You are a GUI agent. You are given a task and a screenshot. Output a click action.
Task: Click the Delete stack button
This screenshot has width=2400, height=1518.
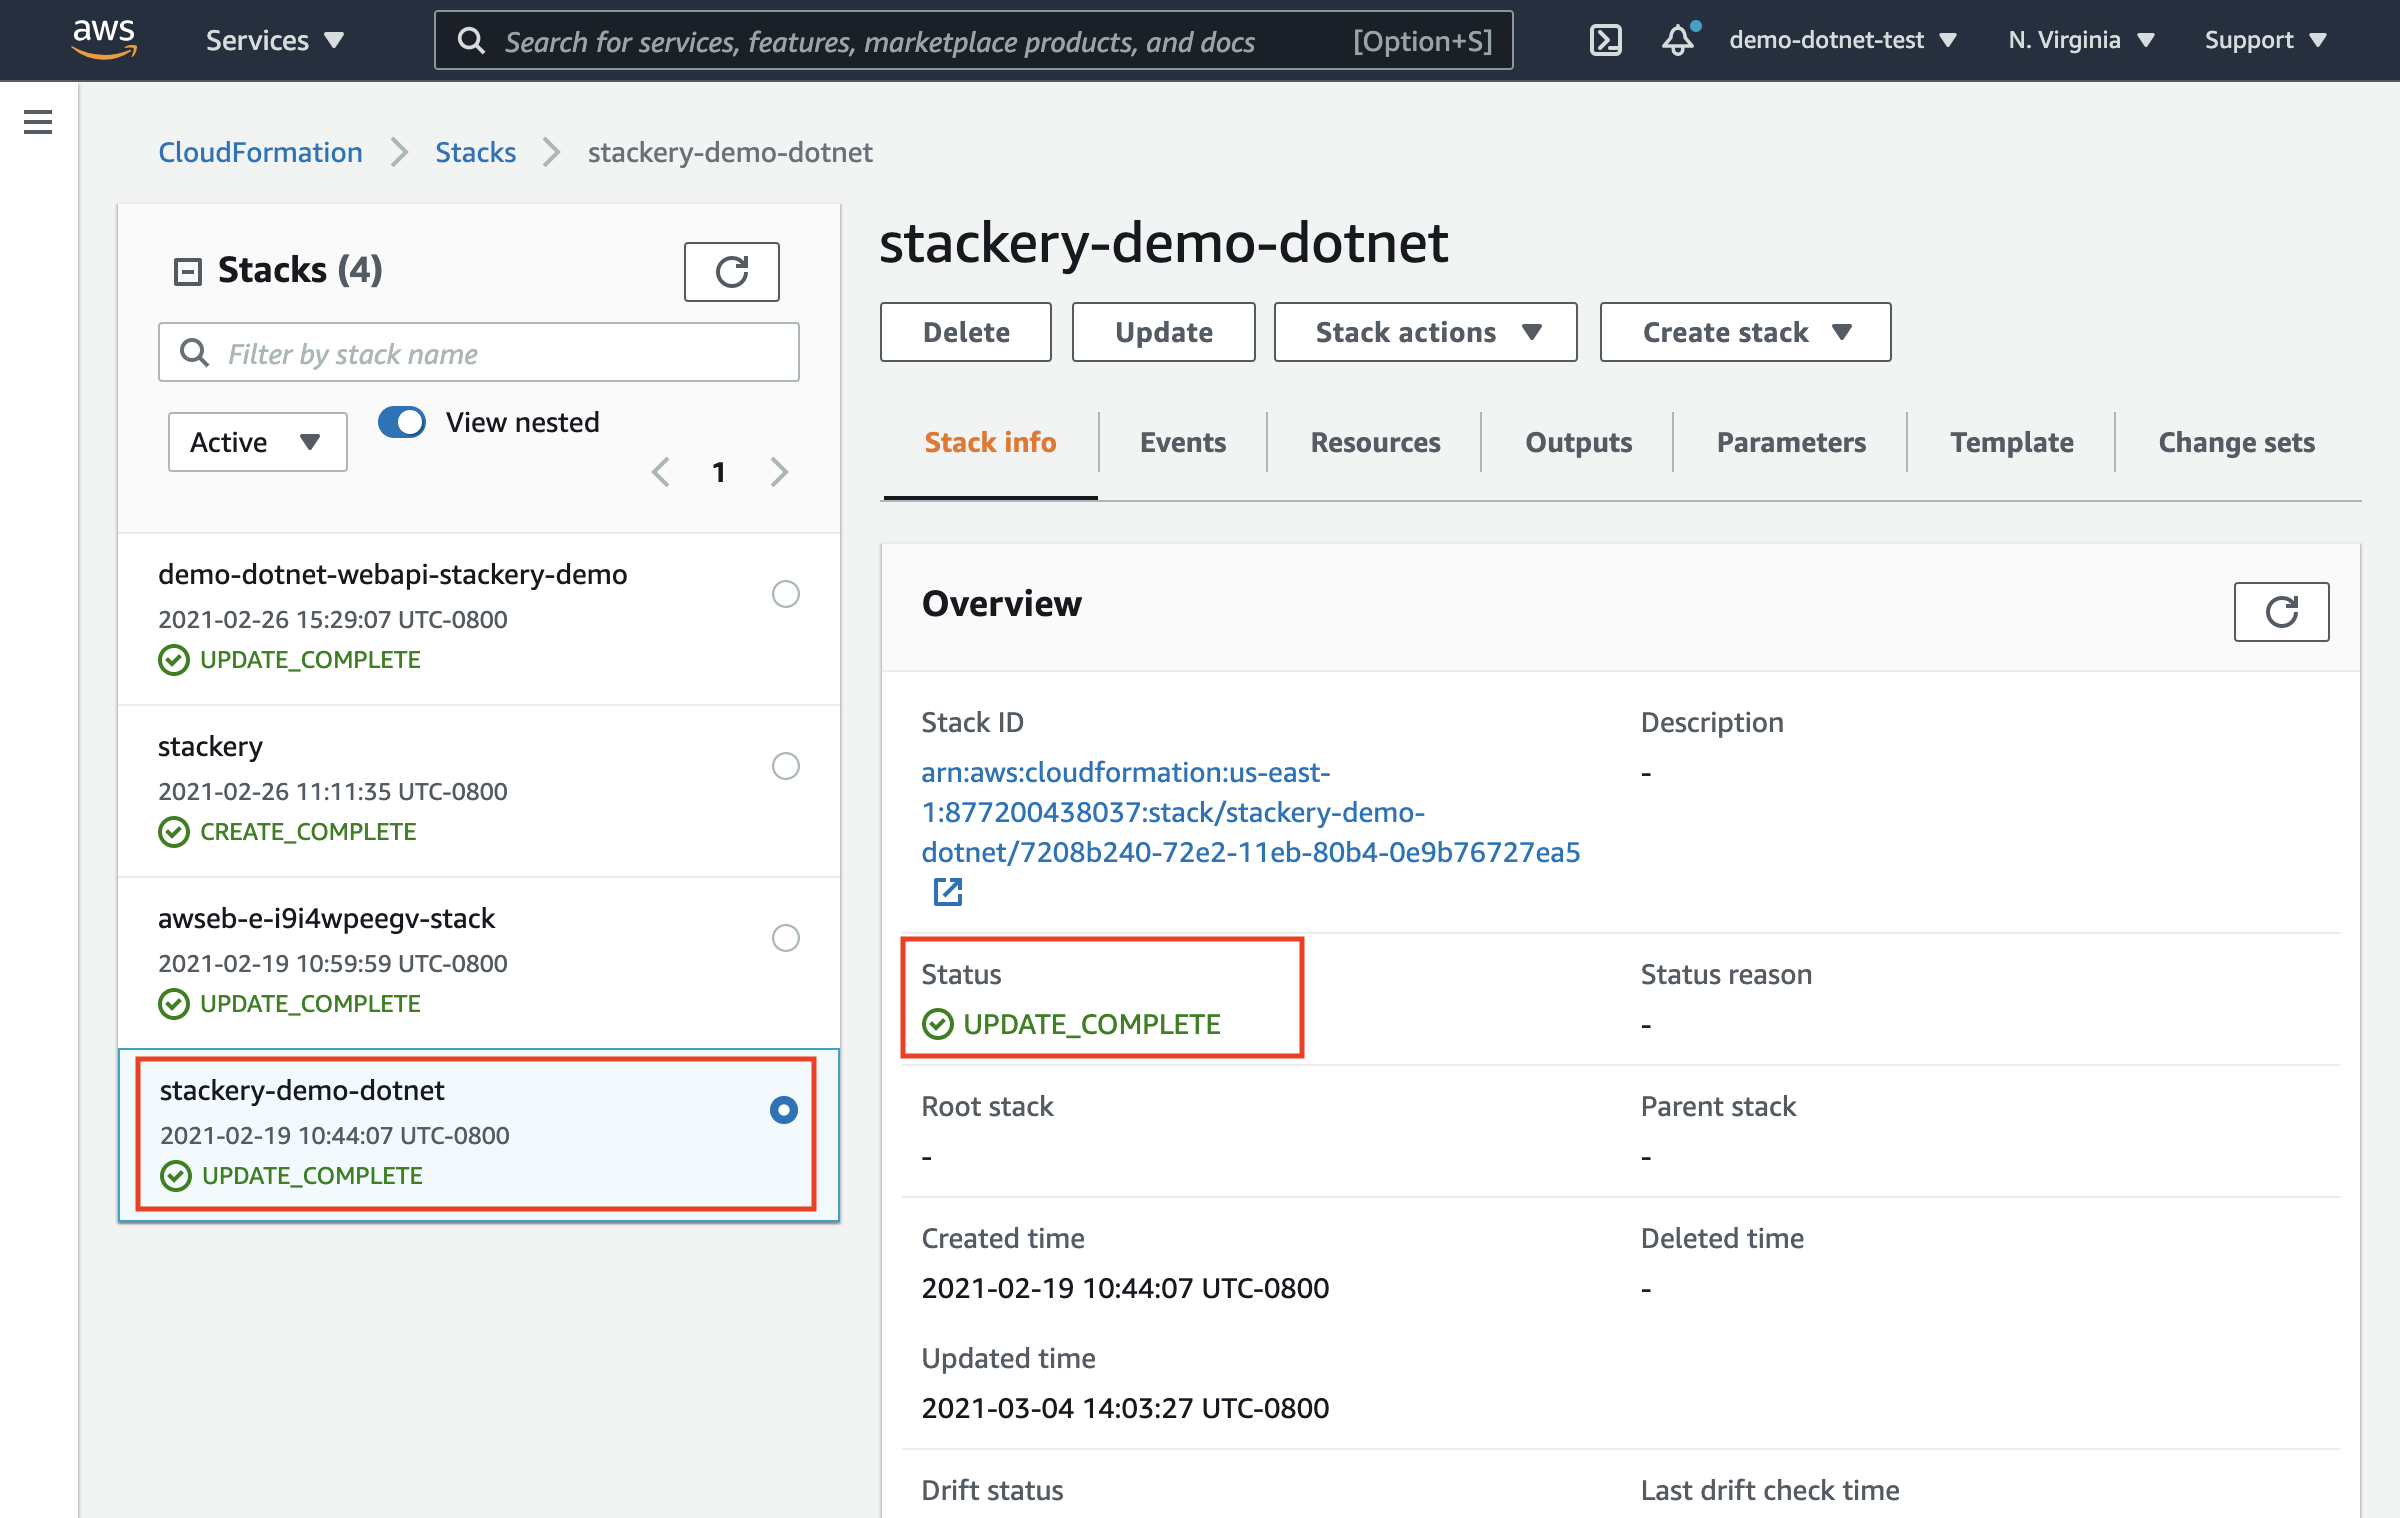966,332
